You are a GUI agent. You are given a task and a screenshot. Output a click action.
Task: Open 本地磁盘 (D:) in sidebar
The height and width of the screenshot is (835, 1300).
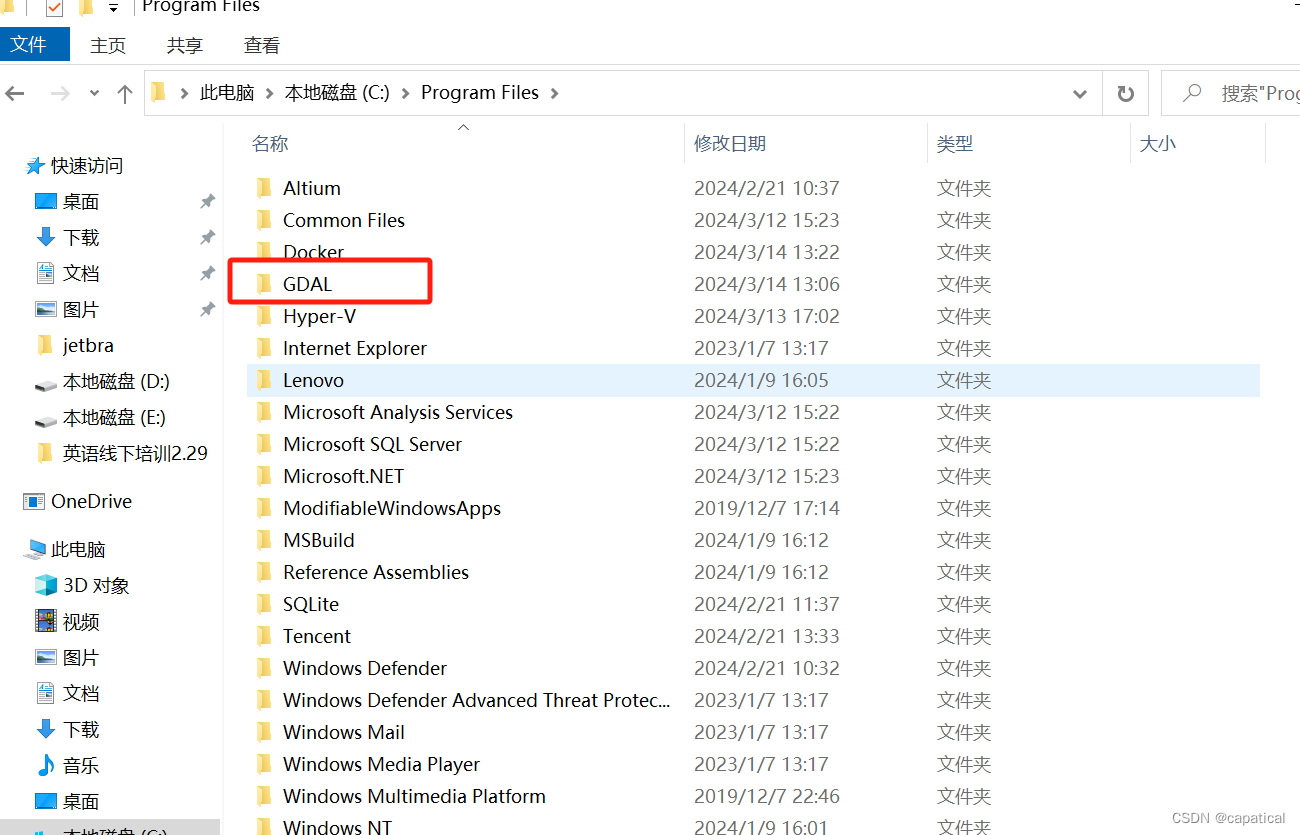(x=116, y=382)
